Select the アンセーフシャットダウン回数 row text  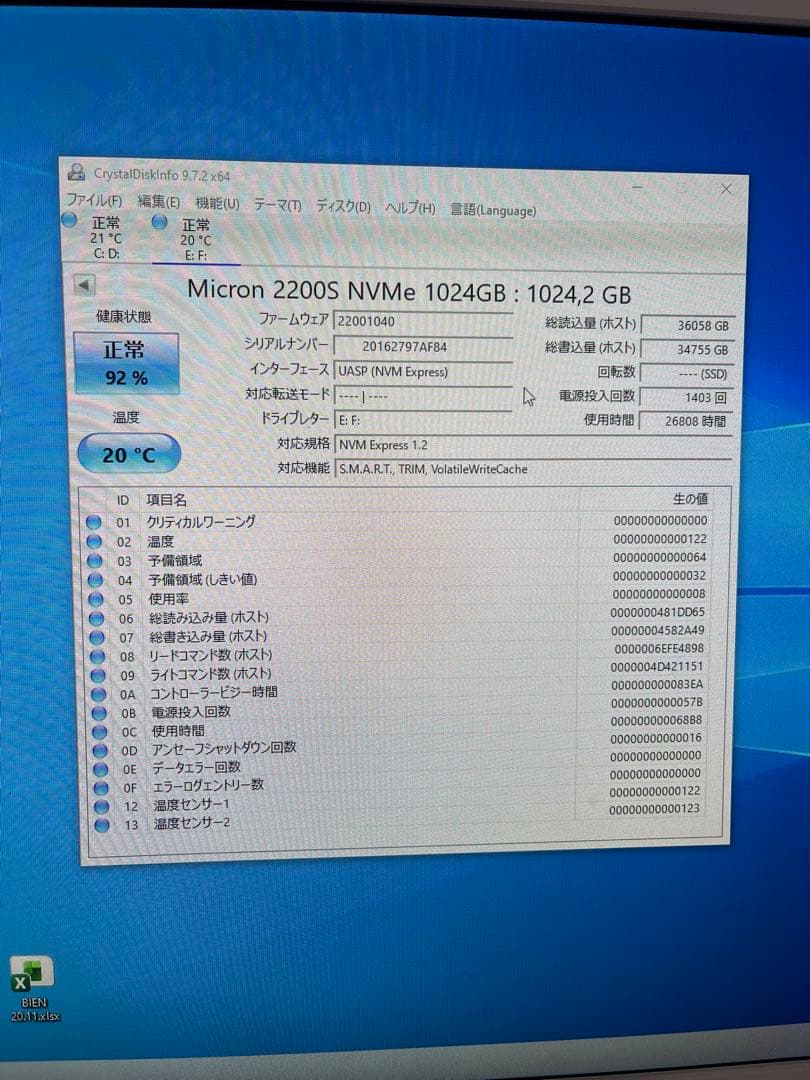point(224,747)
